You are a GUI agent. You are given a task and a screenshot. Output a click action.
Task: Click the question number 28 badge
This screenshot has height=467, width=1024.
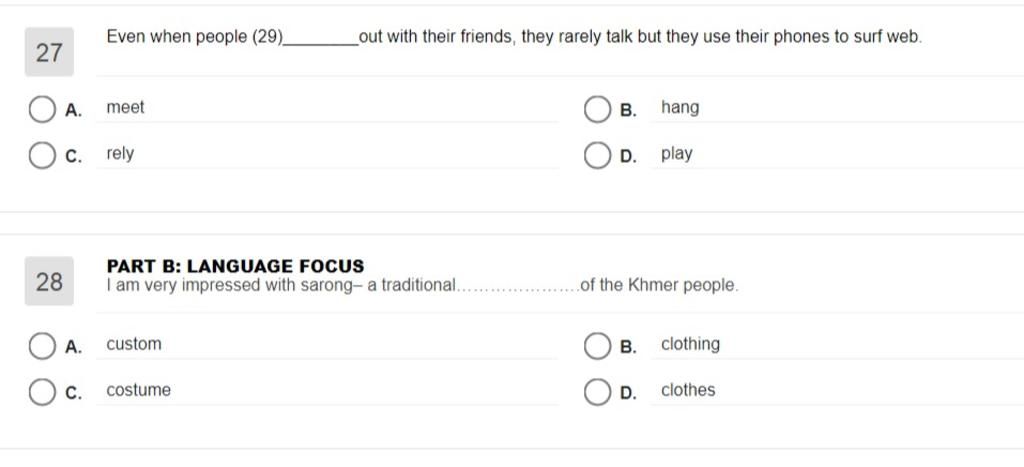point(49,282)
